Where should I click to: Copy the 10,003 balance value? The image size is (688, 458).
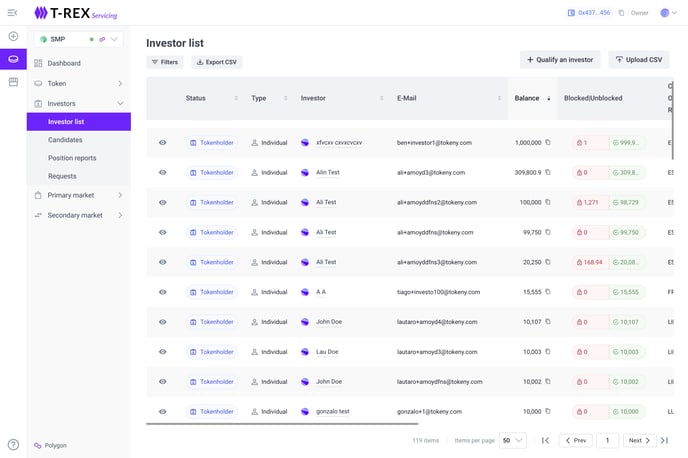(x=548, y=351)
